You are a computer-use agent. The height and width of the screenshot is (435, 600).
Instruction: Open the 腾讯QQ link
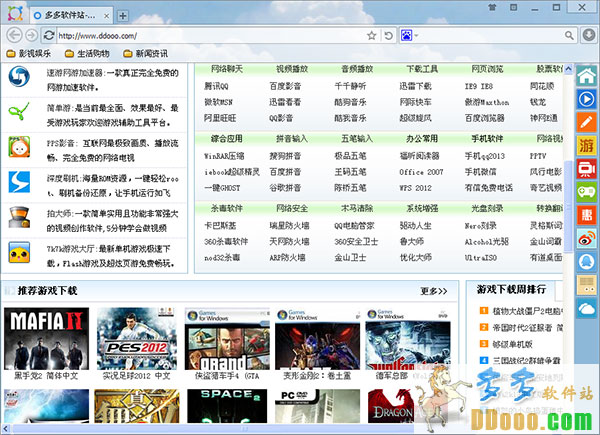point(216,86)
